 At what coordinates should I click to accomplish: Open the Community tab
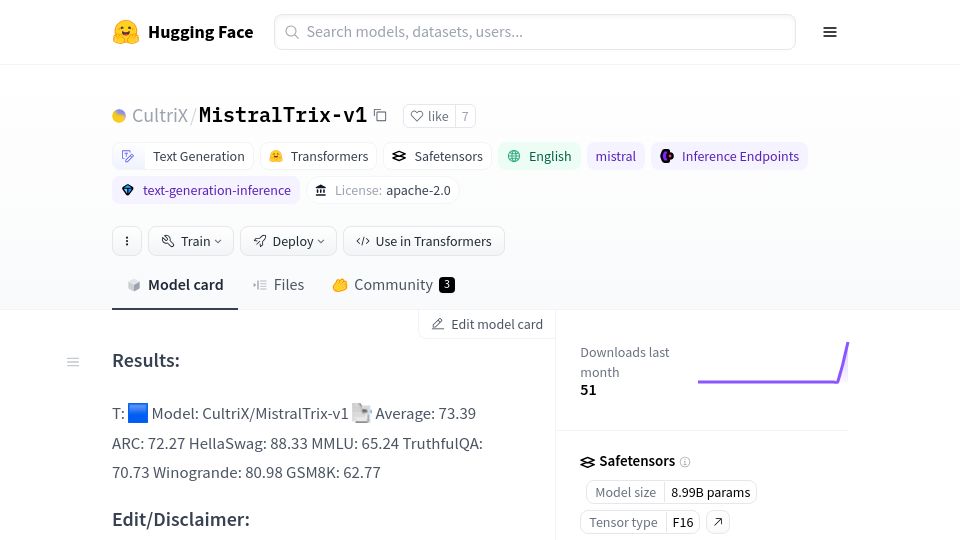click(x=394, y=285)
